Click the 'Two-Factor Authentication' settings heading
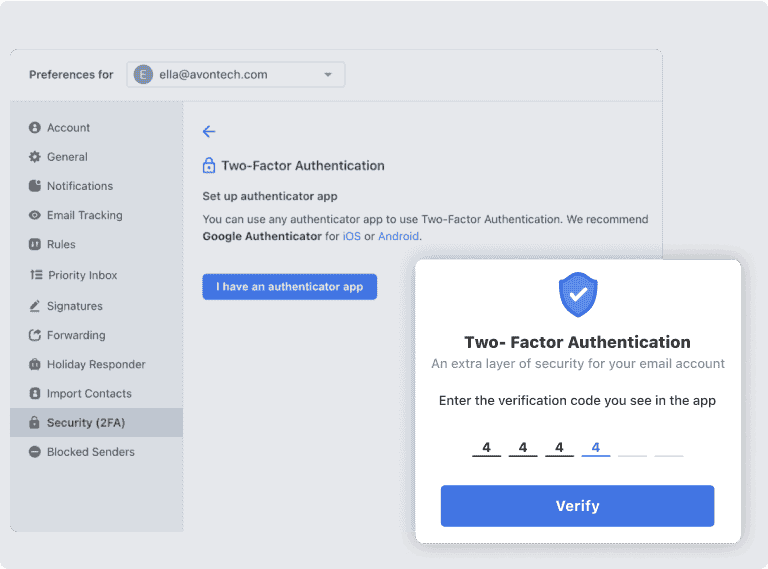 pyautogui.click(x=303, y=166)
